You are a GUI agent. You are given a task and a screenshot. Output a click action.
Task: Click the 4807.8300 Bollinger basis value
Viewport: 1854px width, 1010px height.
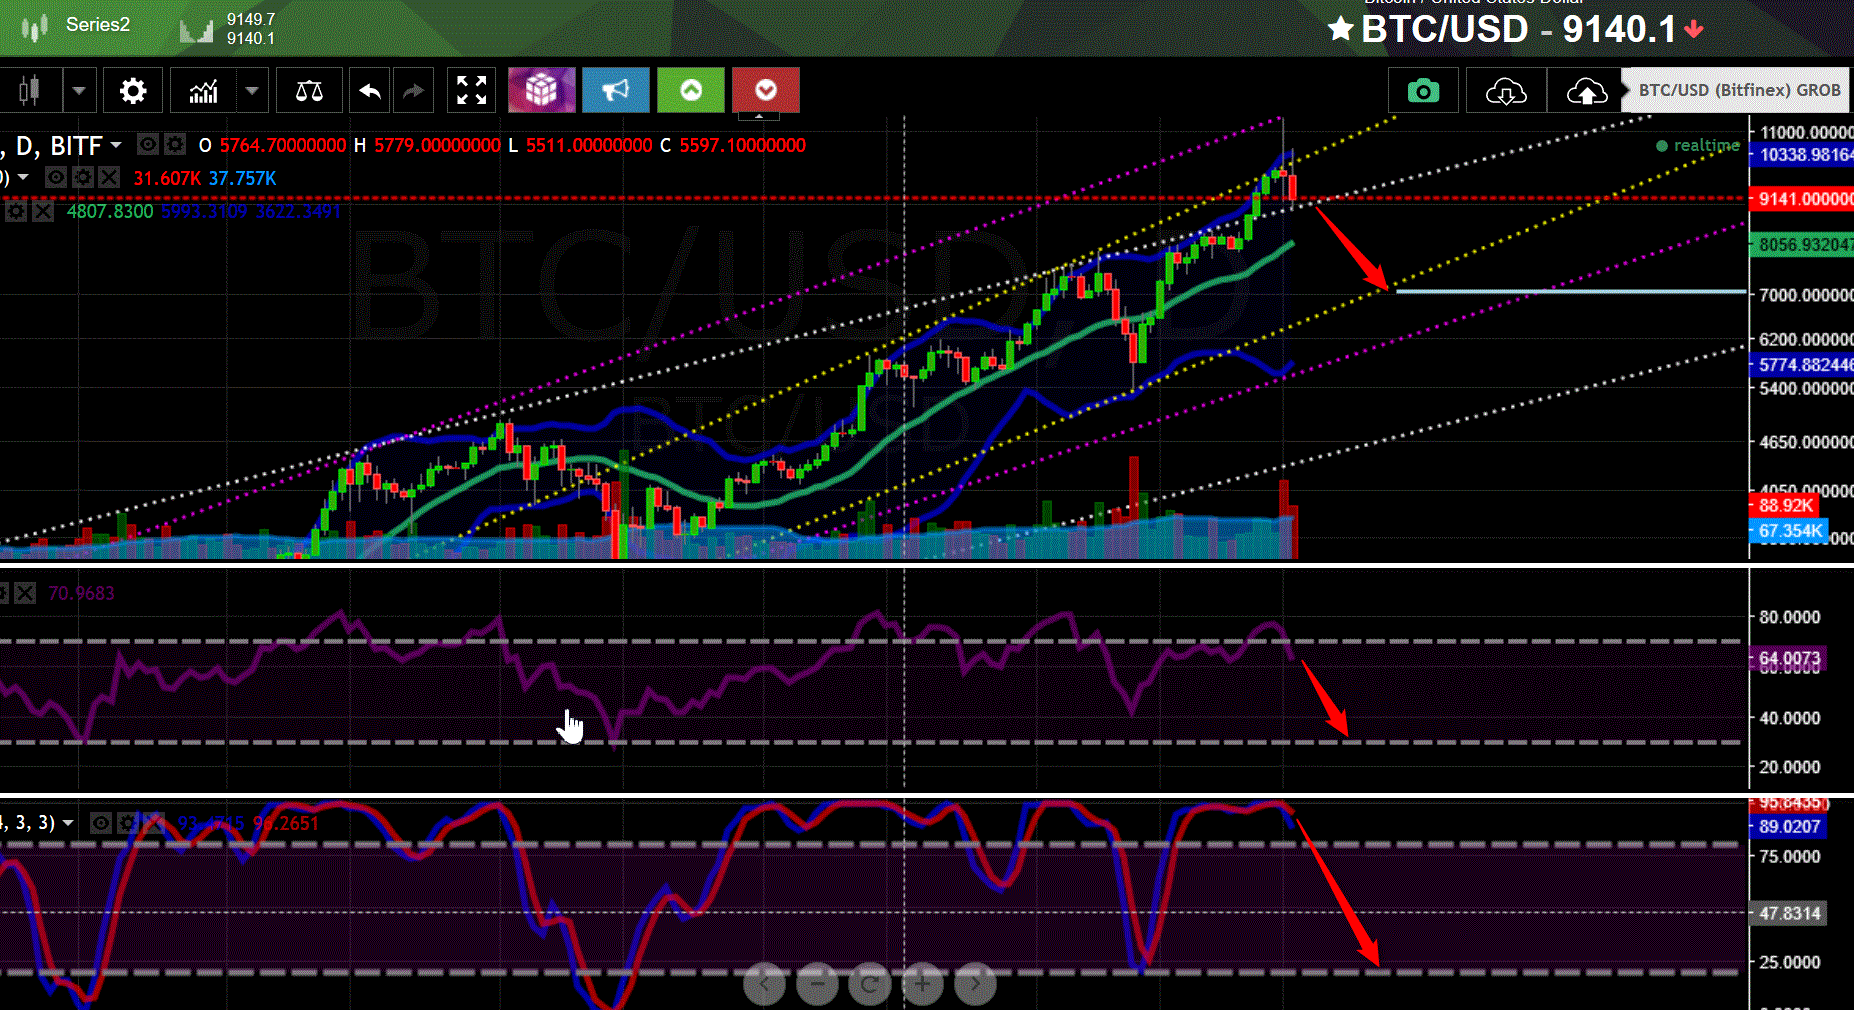click(x=110, y=211)
